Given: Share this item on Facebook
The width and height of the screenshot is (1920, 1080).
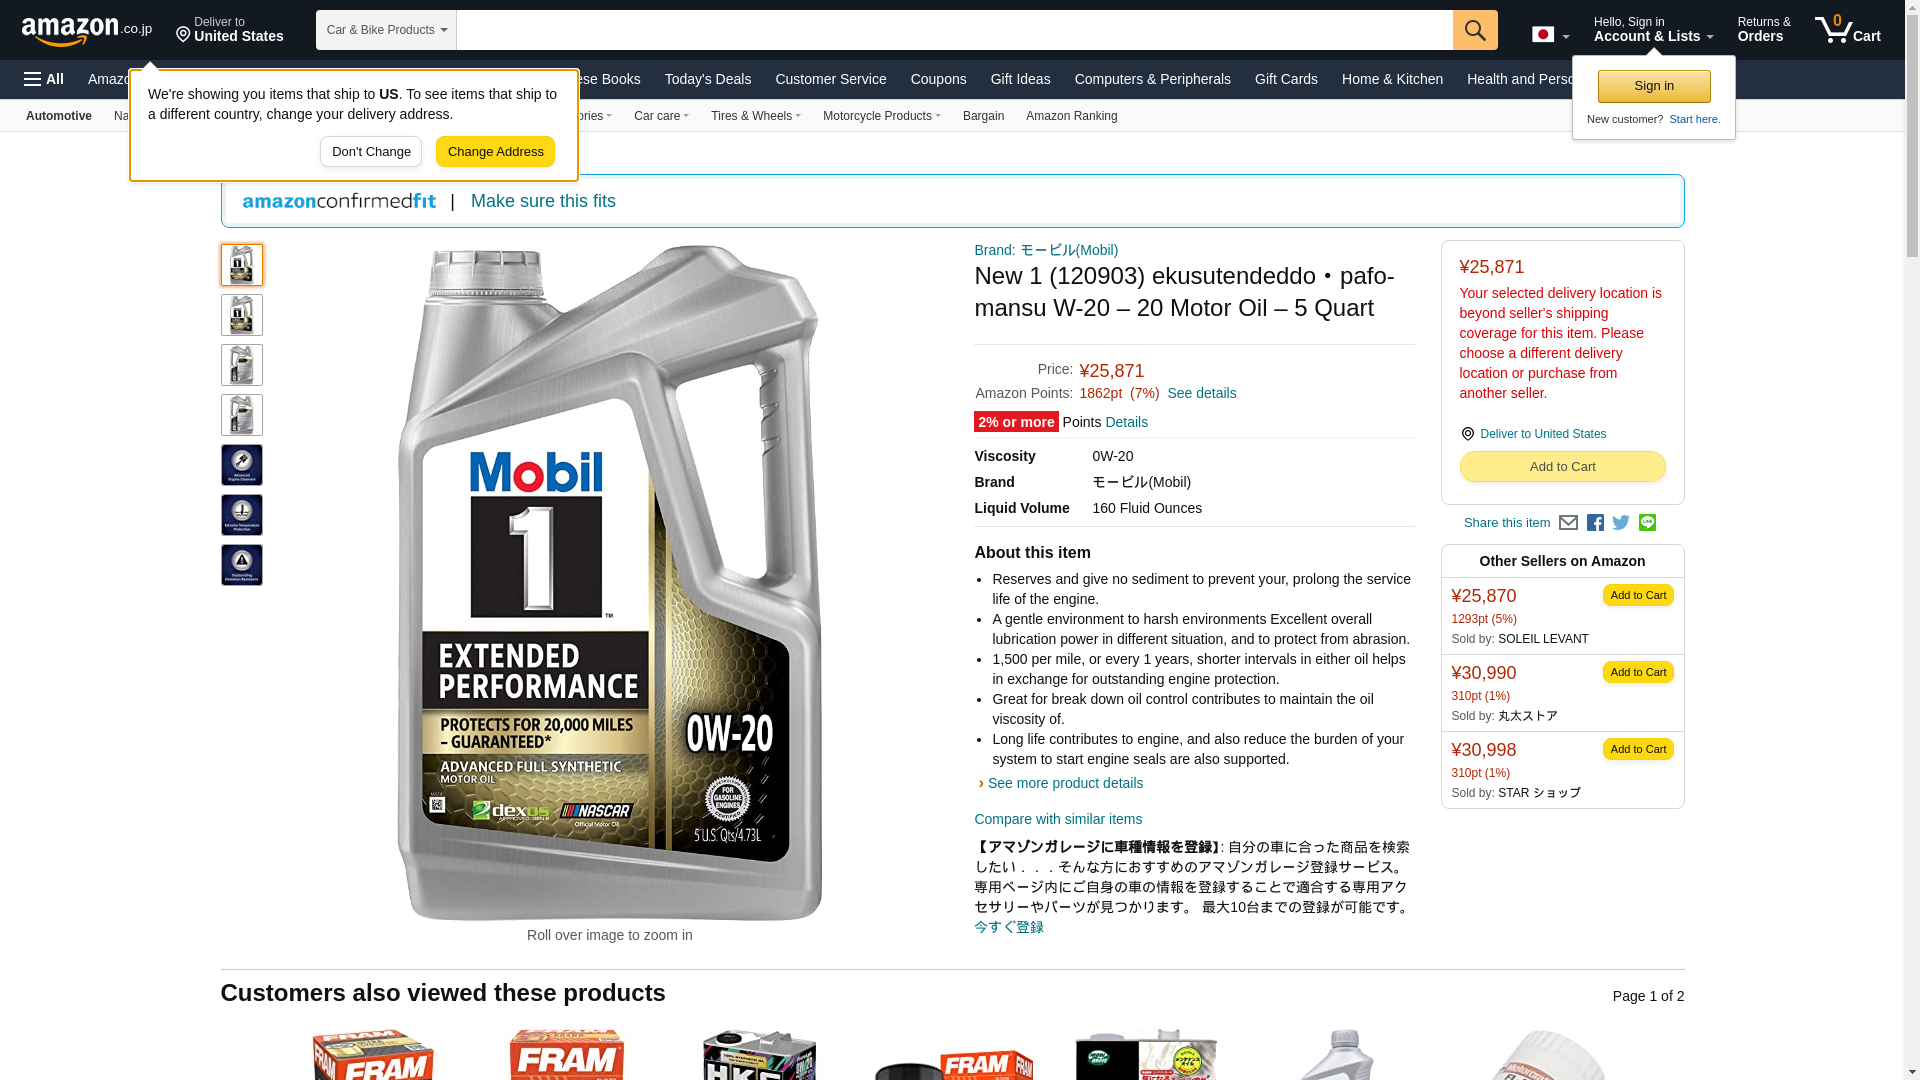Looking at the screenshot, I should tap(1595, 523).
